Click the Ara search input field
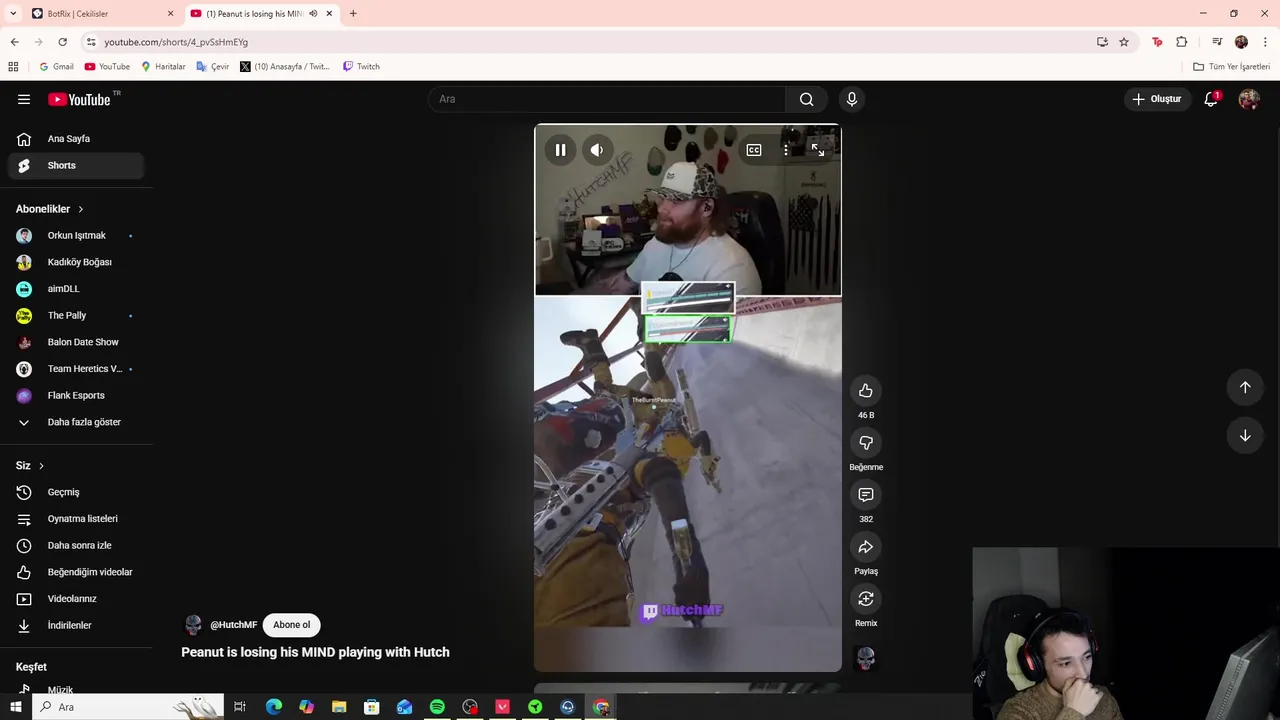Screen dimensions: 1280x720 (608, 99)
